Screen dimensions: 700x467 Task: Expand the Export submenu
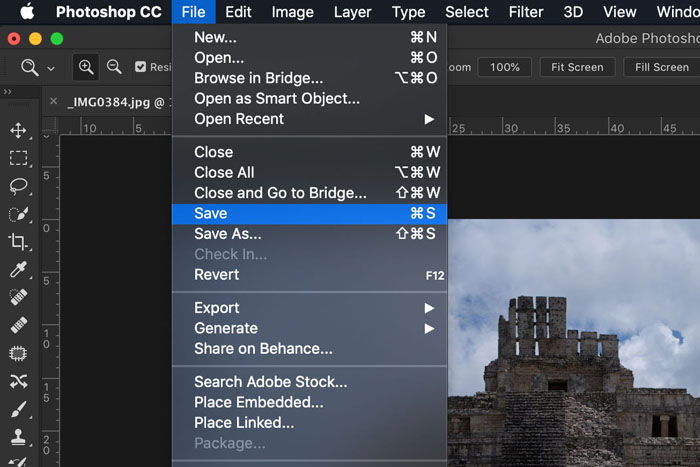coord(309,308)
